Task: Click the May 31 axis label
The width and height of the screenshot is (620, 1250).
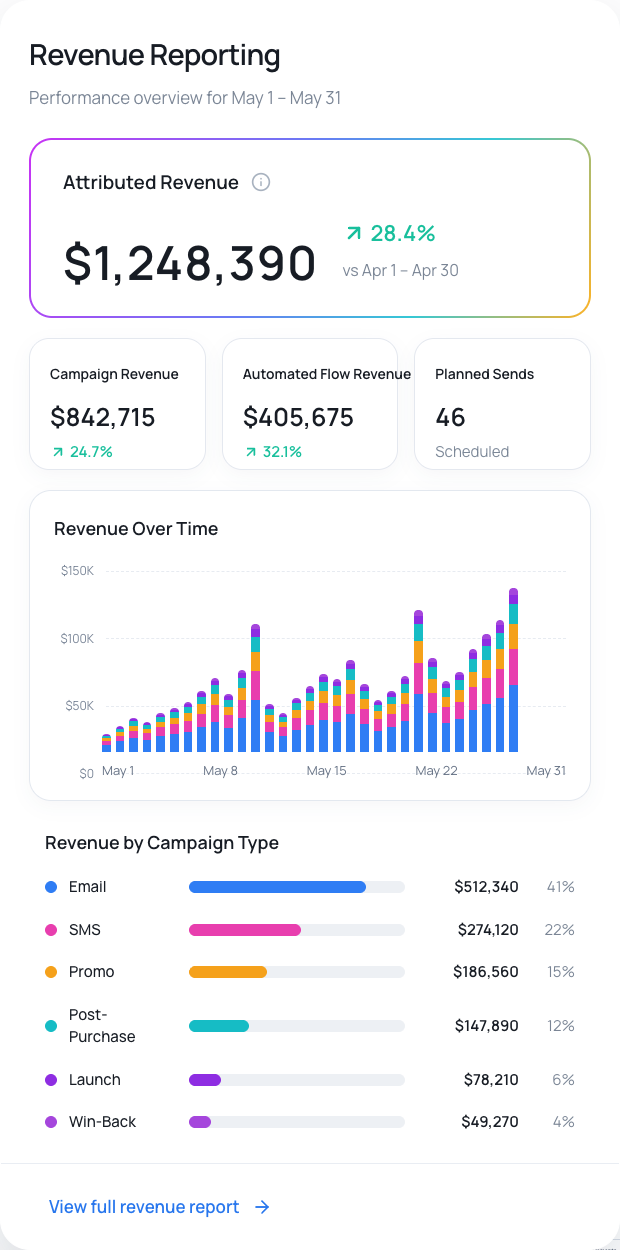Action: point(546,771)
